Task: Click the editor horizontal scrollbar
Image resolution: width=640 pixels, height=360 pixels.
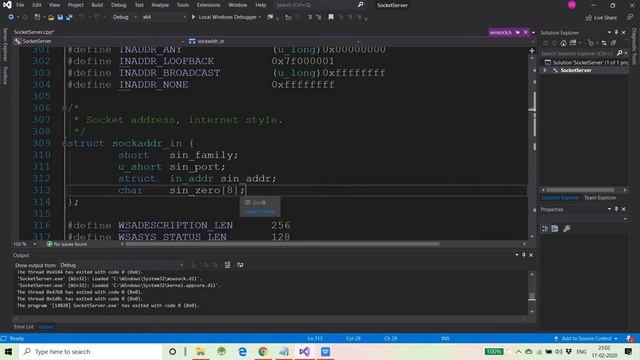Action: [x=282, y=244]
